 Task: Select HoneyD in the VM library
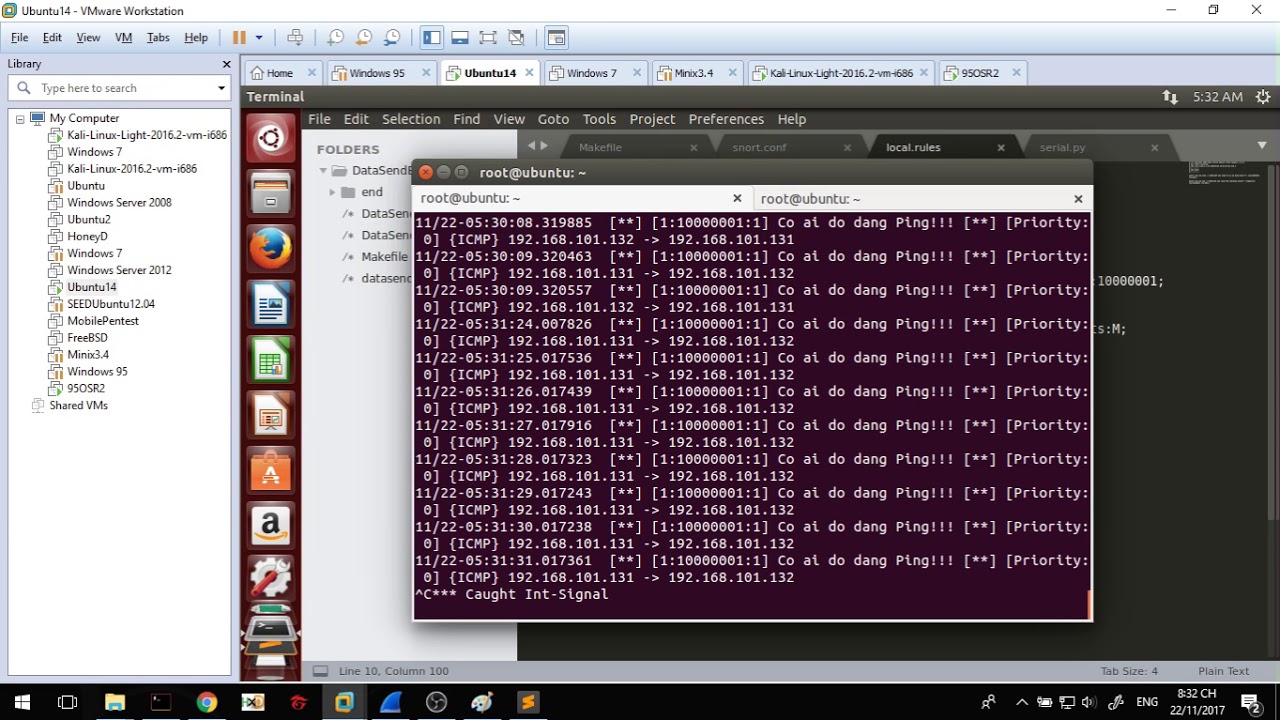87,237
